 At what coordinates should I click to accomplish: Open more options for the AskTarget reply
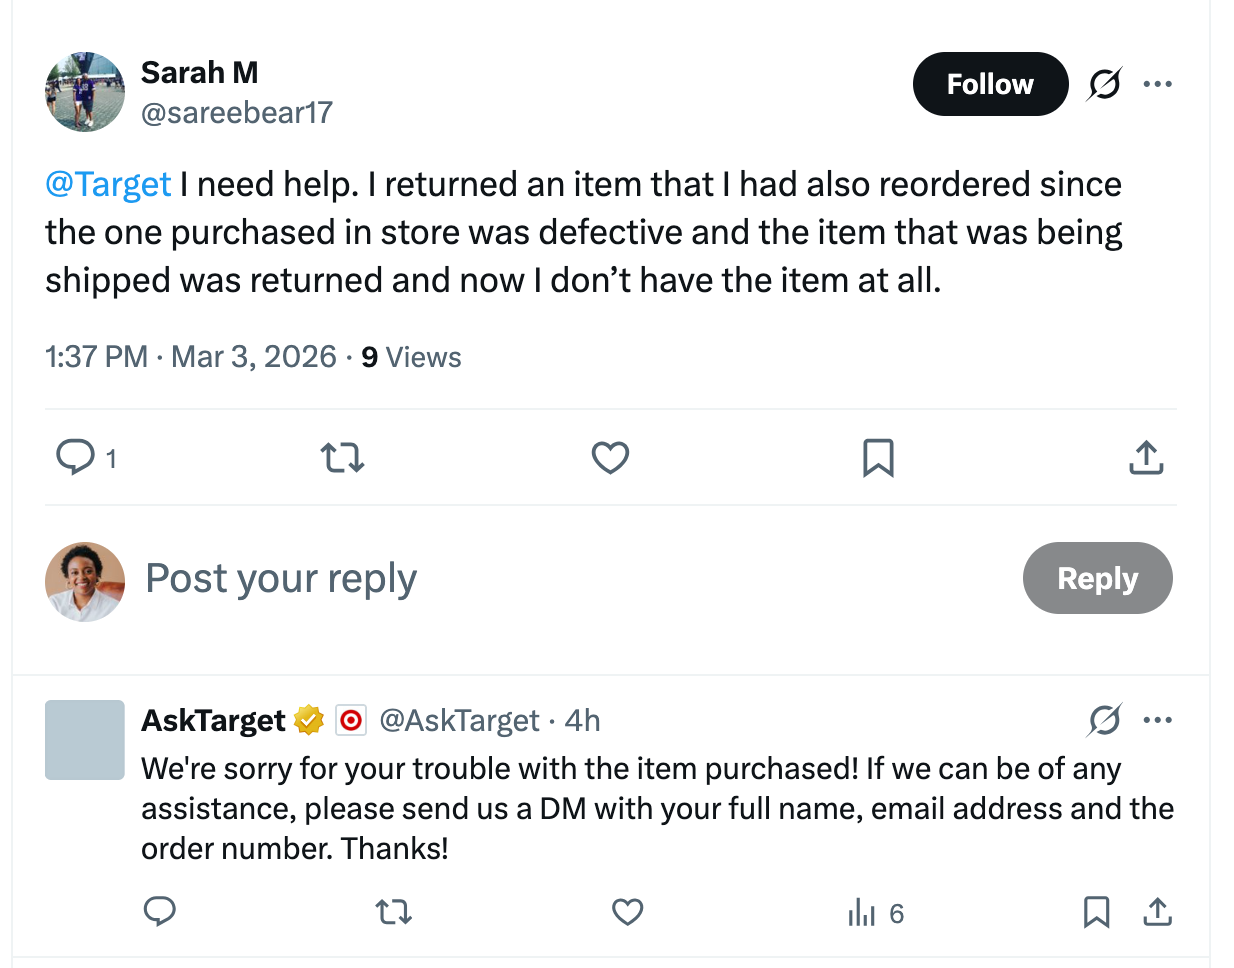pos(1158,719)
